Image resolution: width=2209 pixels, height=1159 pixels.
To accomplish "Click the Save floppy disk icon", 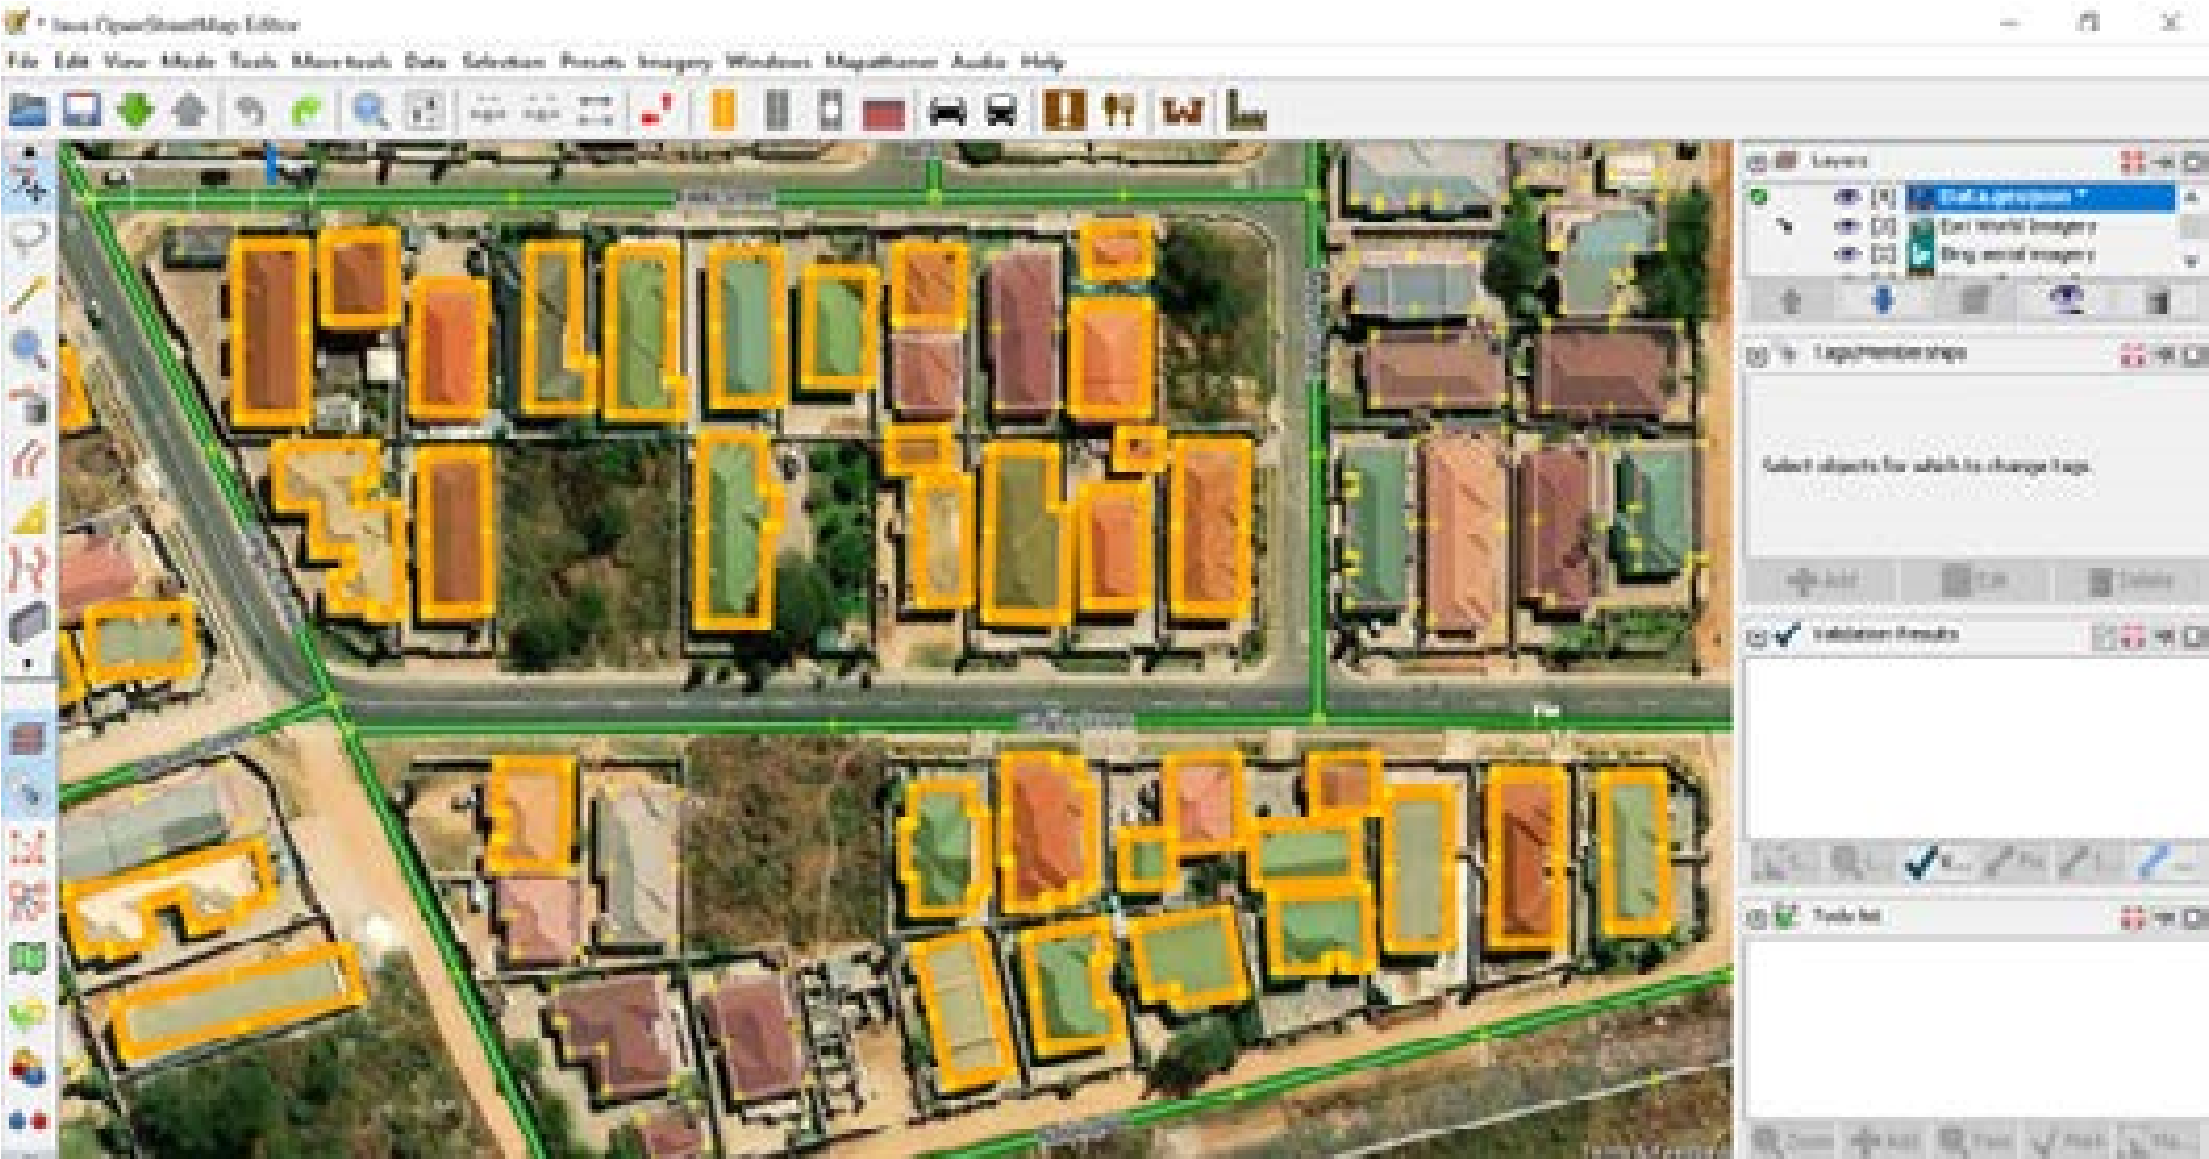I will (x=82, y=110).
